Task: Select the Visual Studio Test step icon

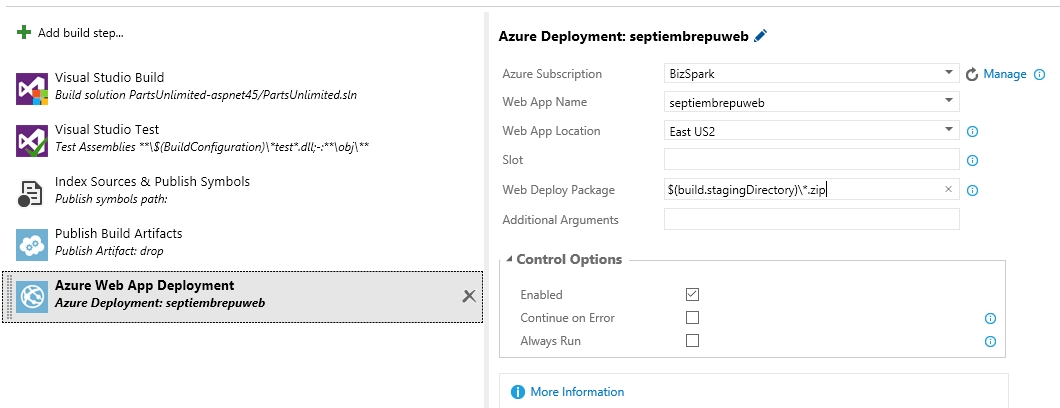Action: point(32,141)
